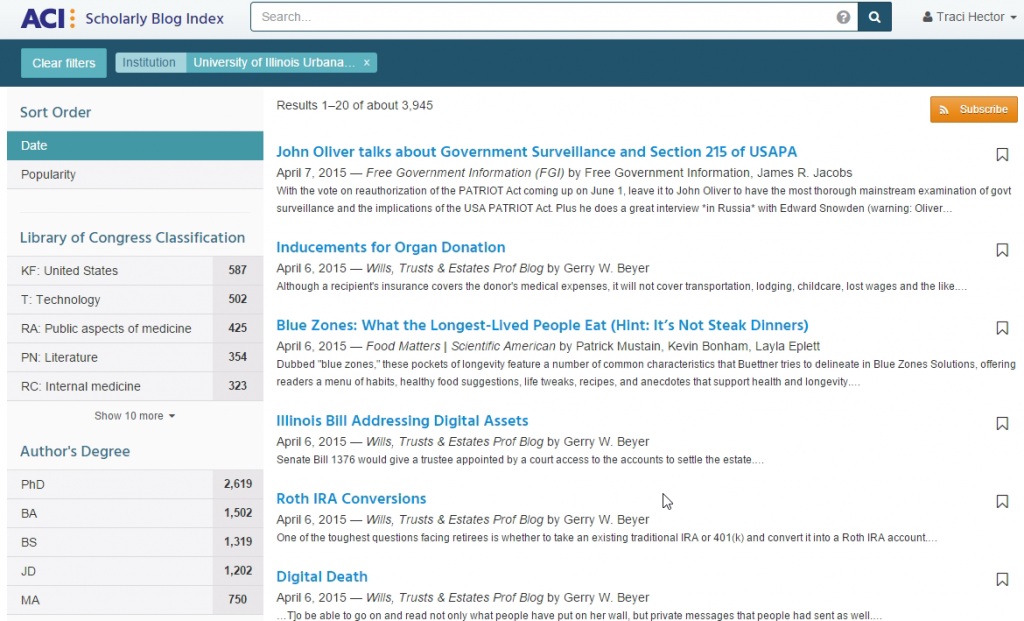Image resolution: width=1024 pixels, height=621 pixels.
Task: Open Inducements for Organ Donation post
Action: [x=391, y=247]
